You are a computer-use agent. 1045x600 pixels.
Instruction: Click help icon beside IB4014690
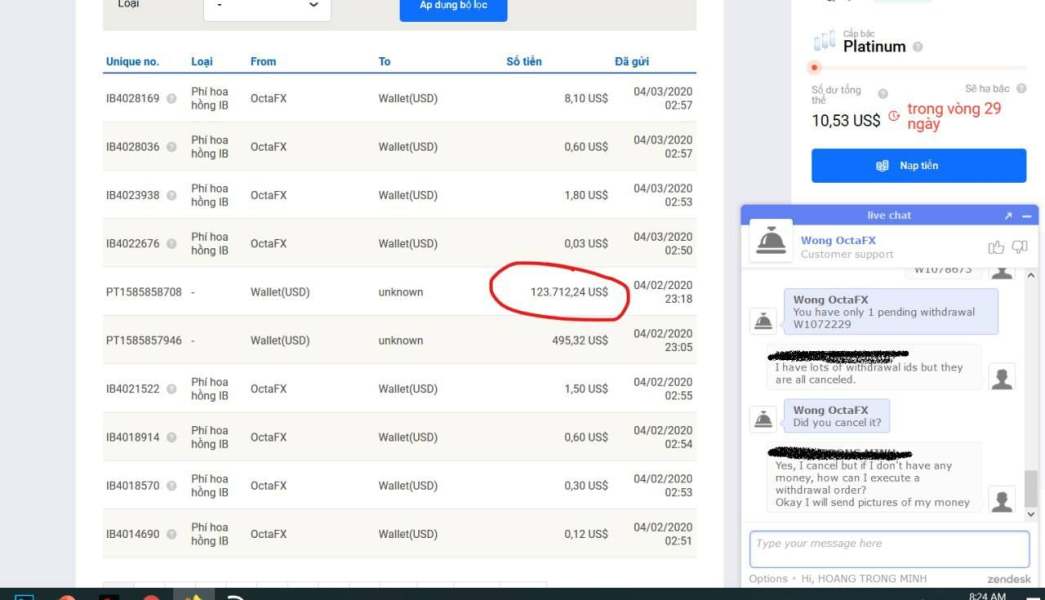pyautogui.click(x=171, y=534)
